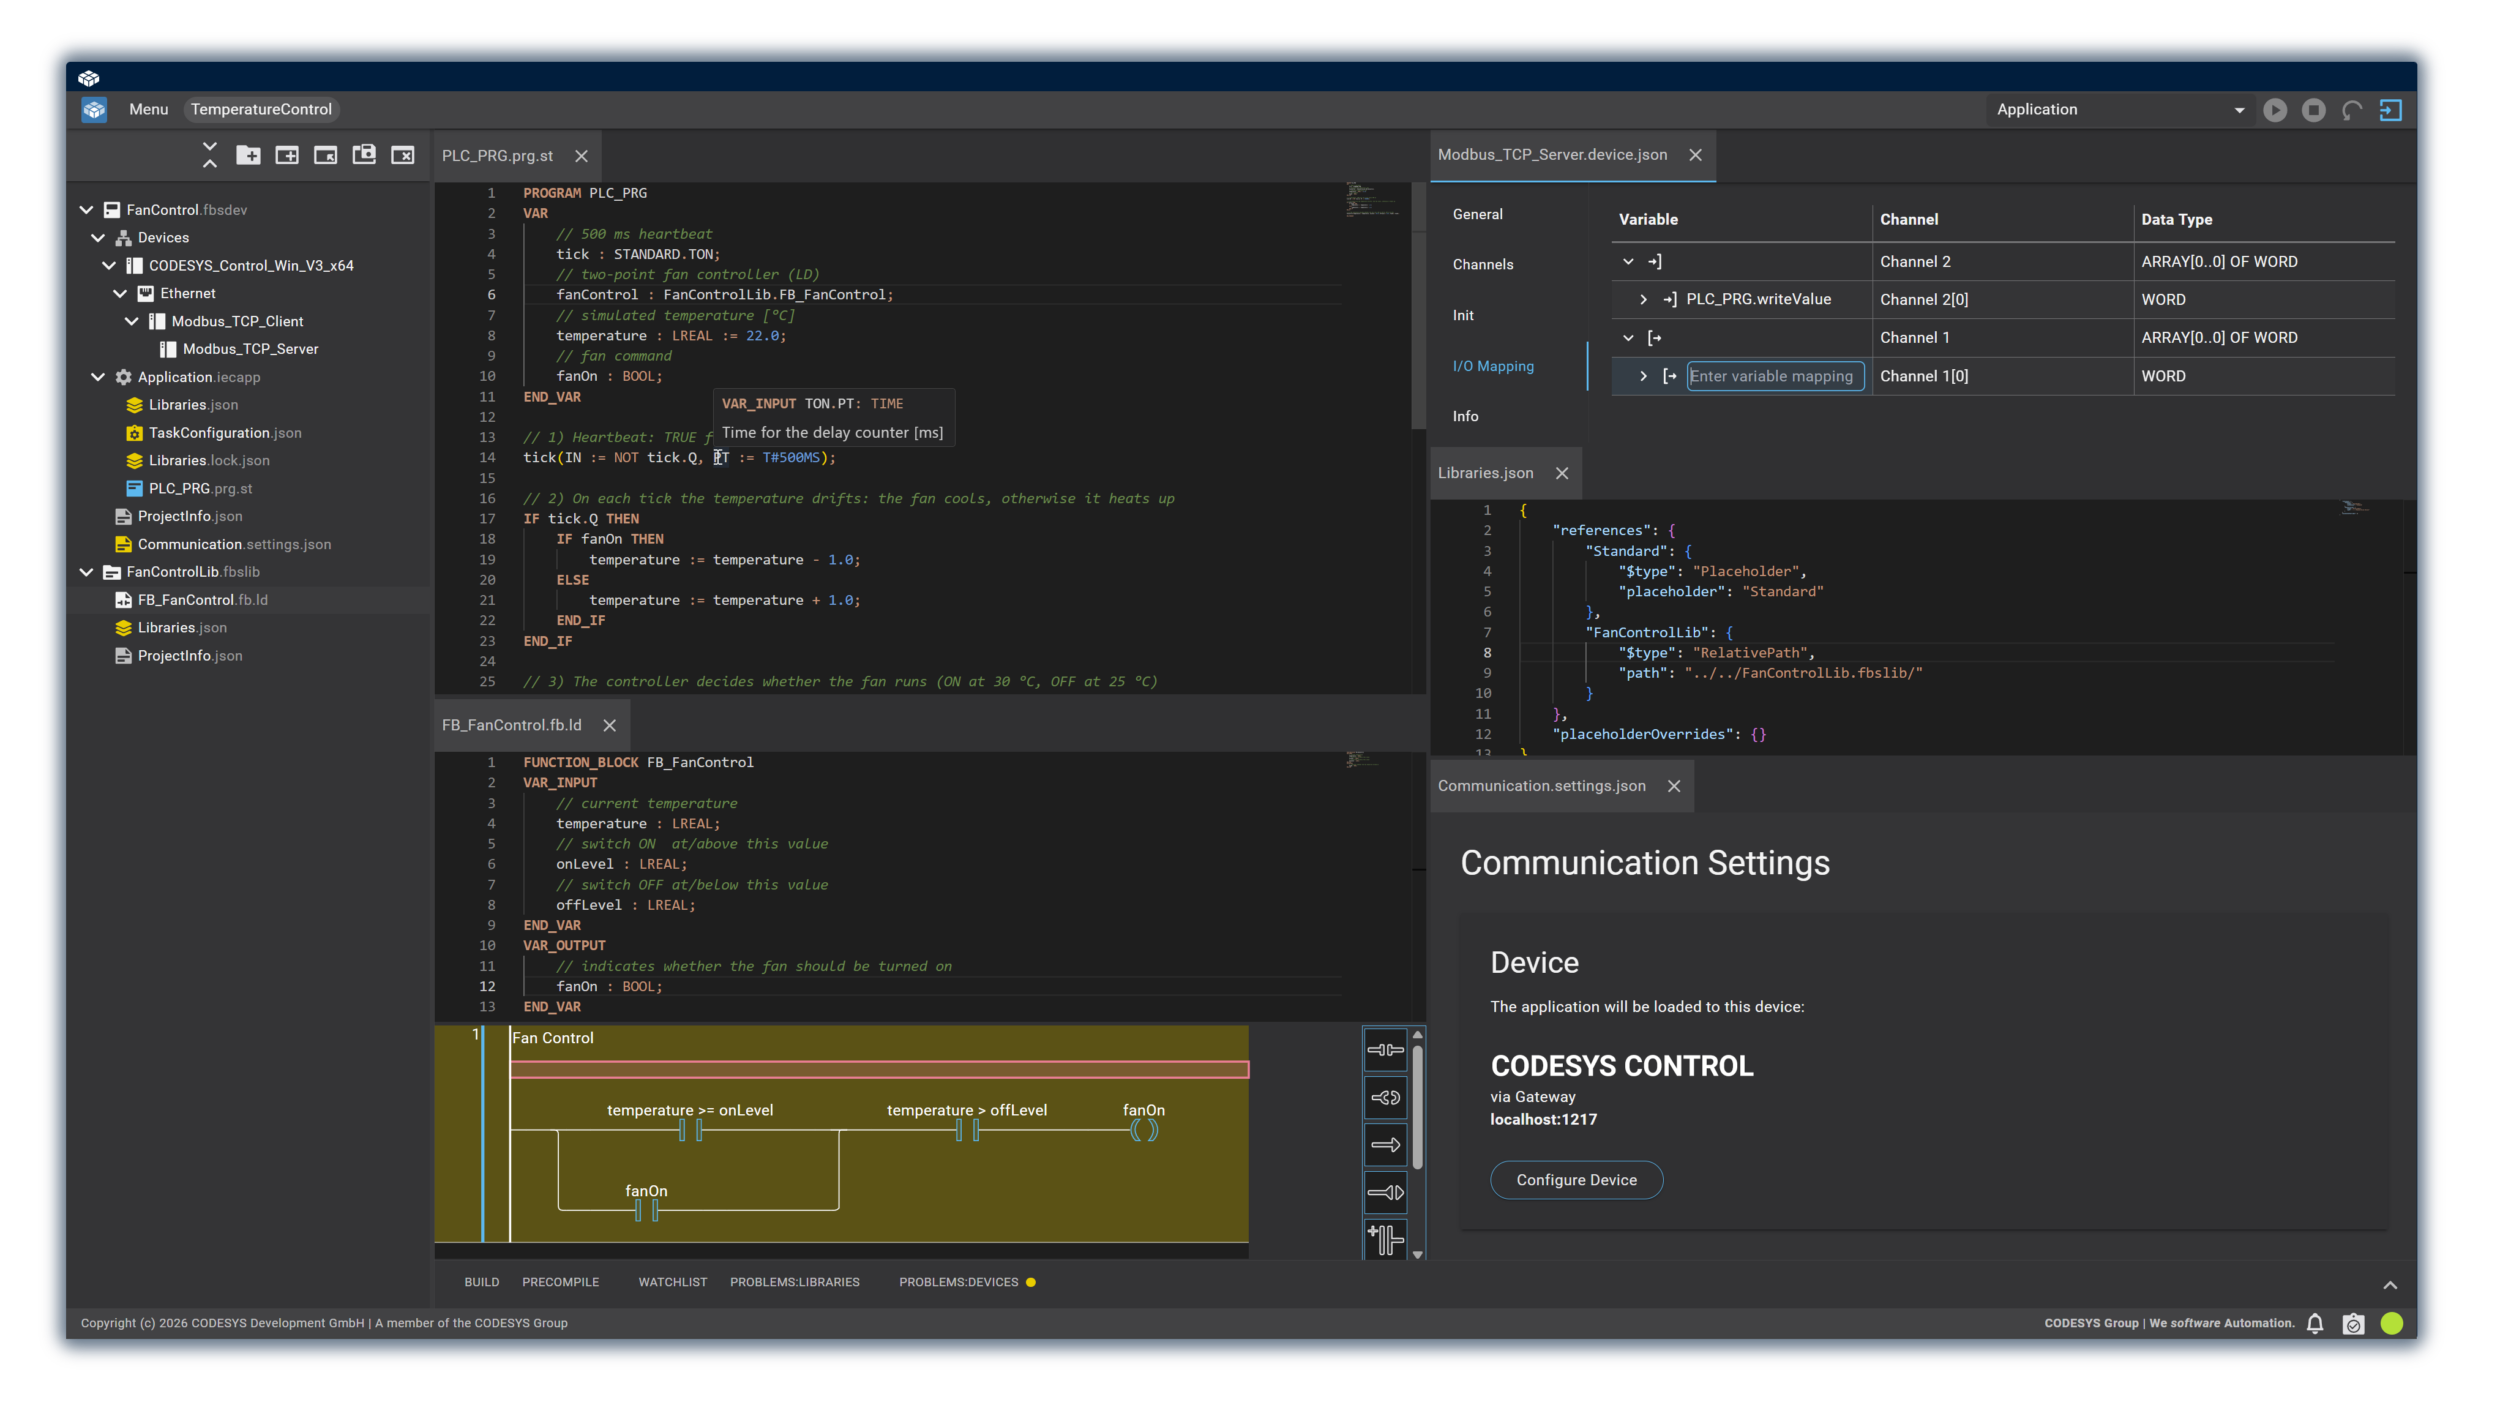
Task: Open the PRECOMPILE output tab
Action: (x=560, y=1283)
